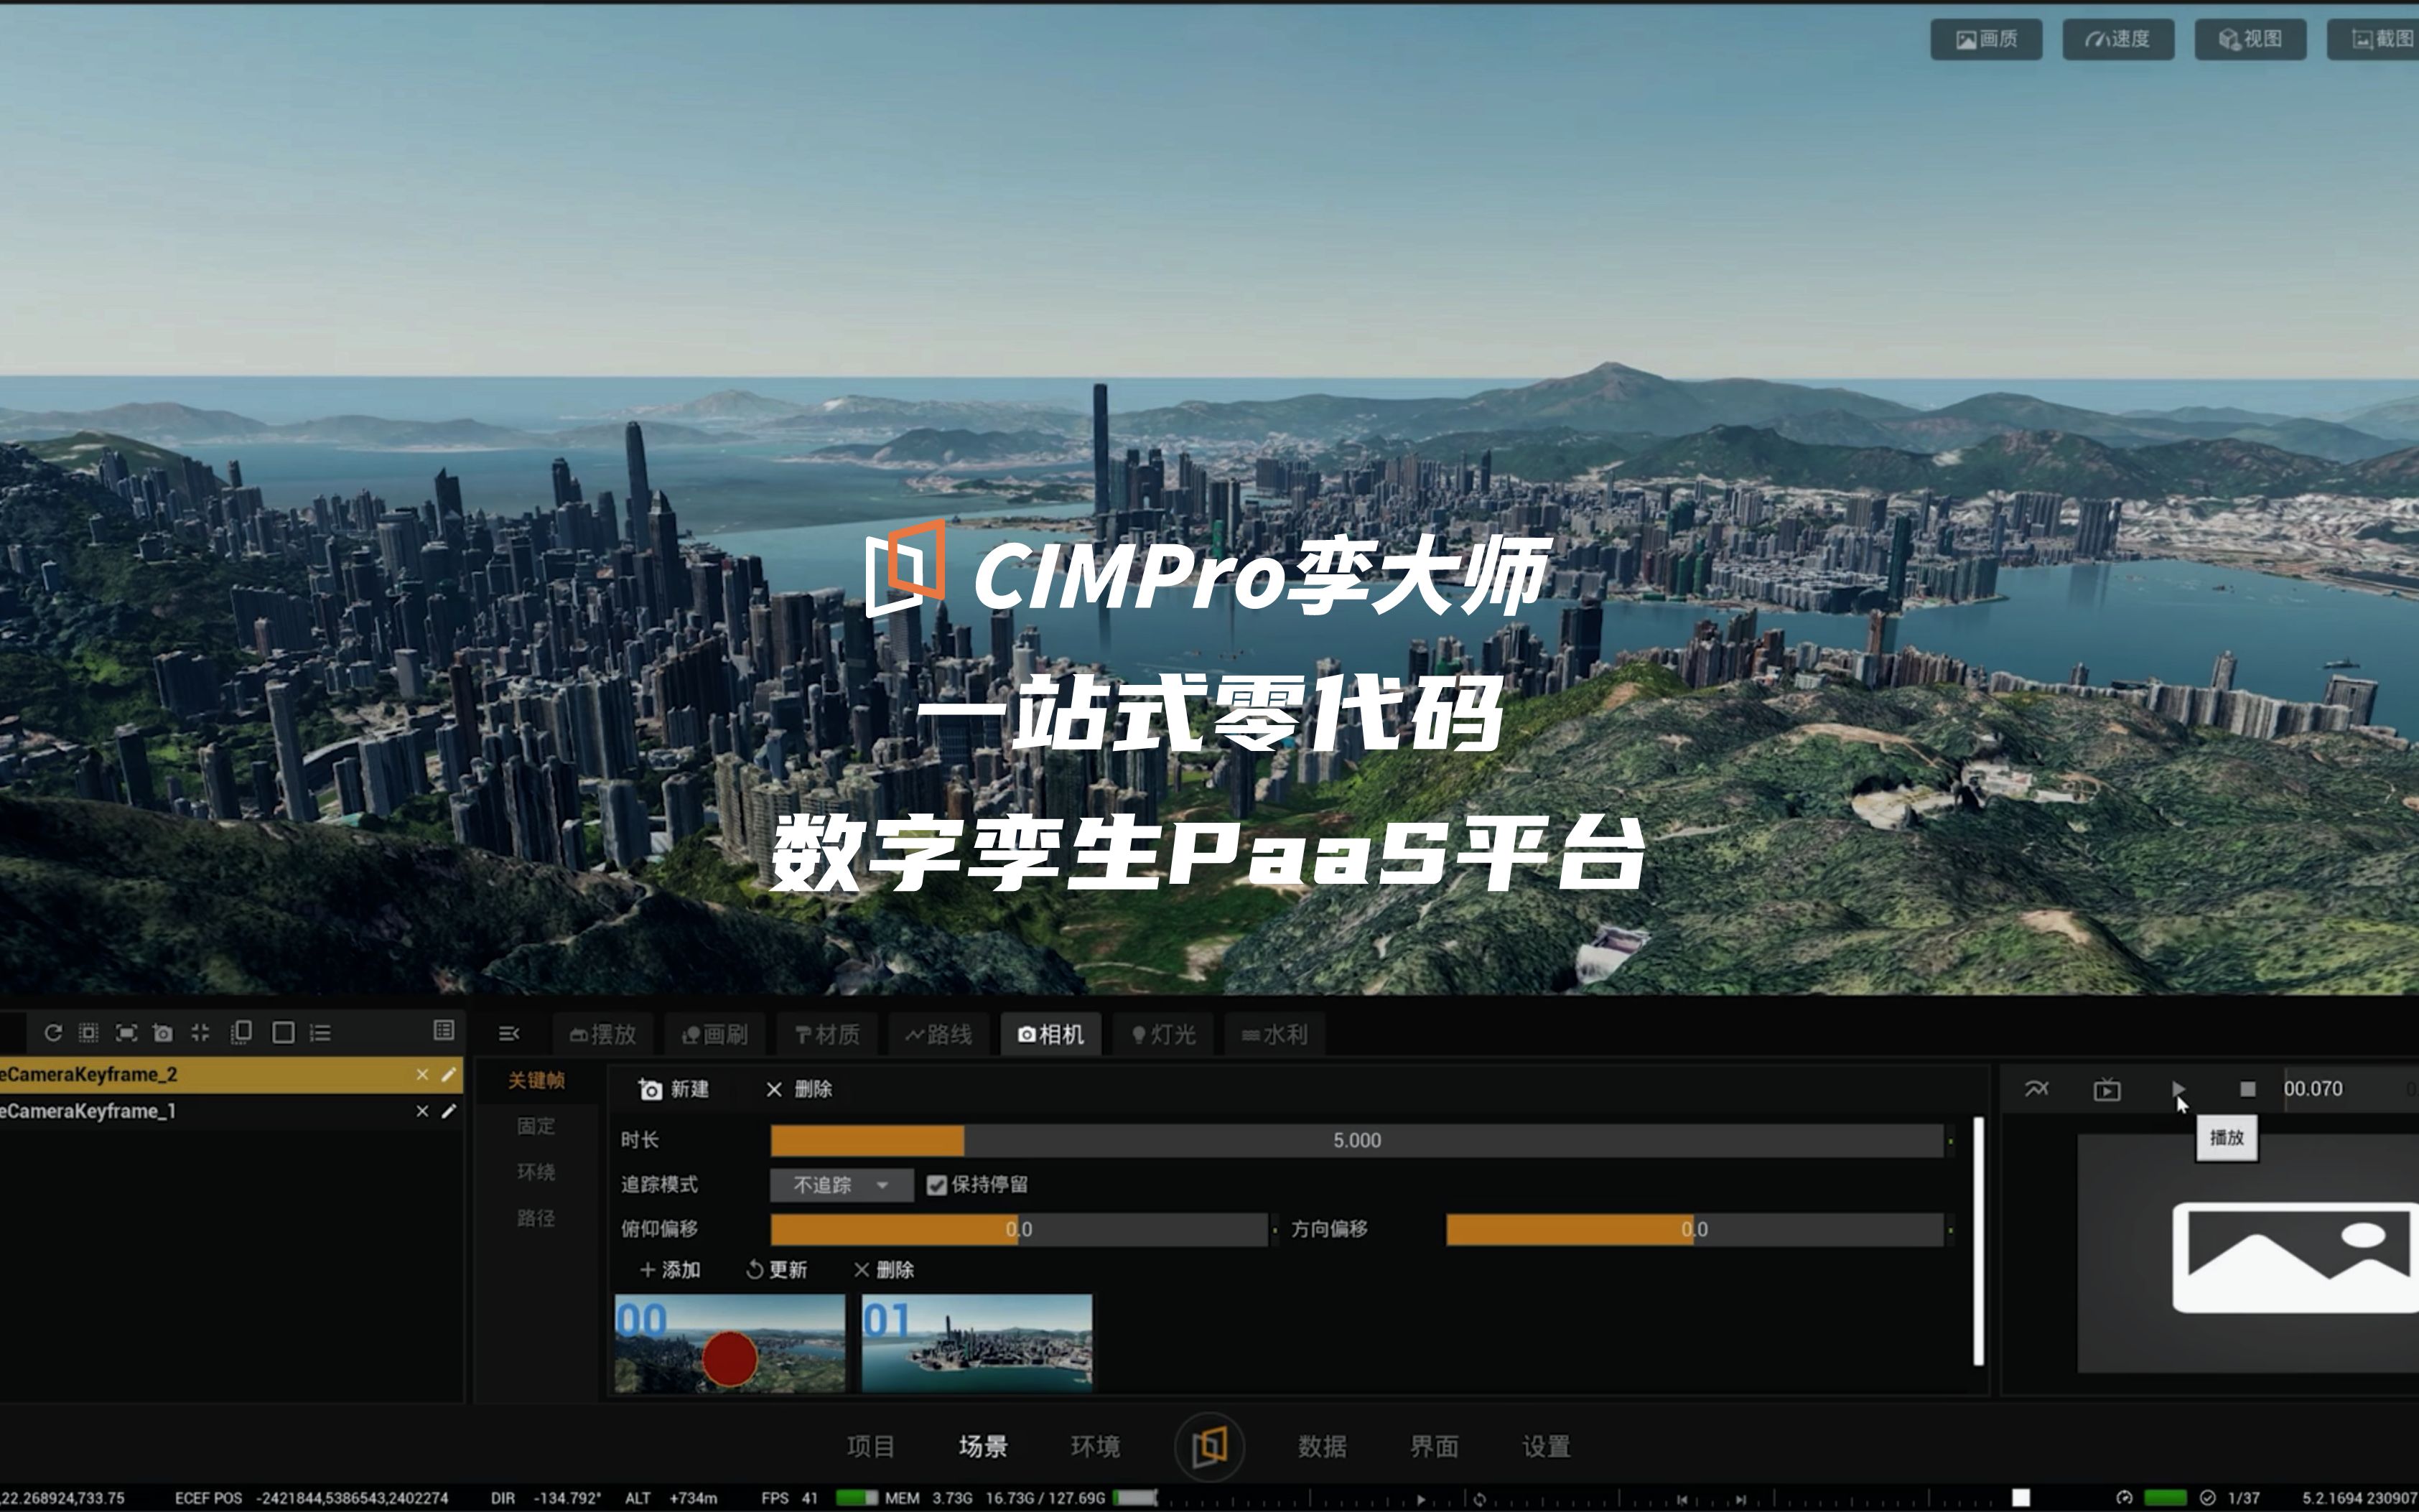Select the 固定 camera mode
Viewport: 2419px width, 1512px height.
tap(536, 1127)
